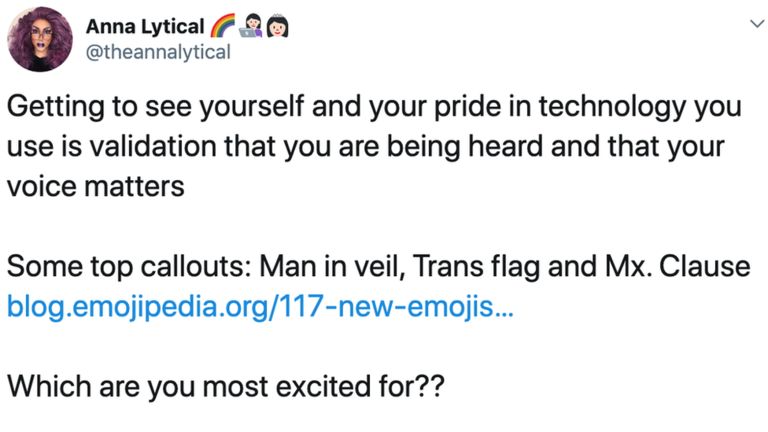Viewport: 768px width, 432px height.
Task: Click the 'Mx. Clause' text
Action: coord(668,268)
